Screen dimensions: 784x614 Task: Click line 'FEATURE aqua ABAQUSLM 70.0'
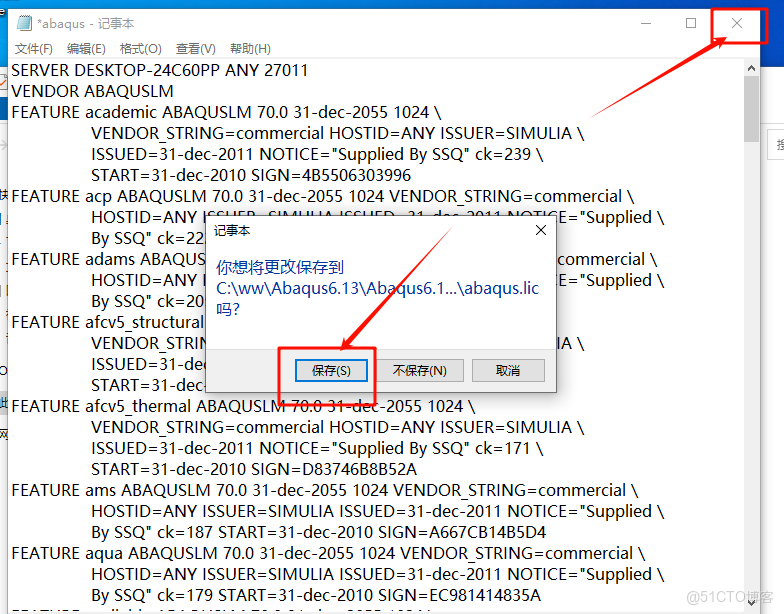coord(328,553)
